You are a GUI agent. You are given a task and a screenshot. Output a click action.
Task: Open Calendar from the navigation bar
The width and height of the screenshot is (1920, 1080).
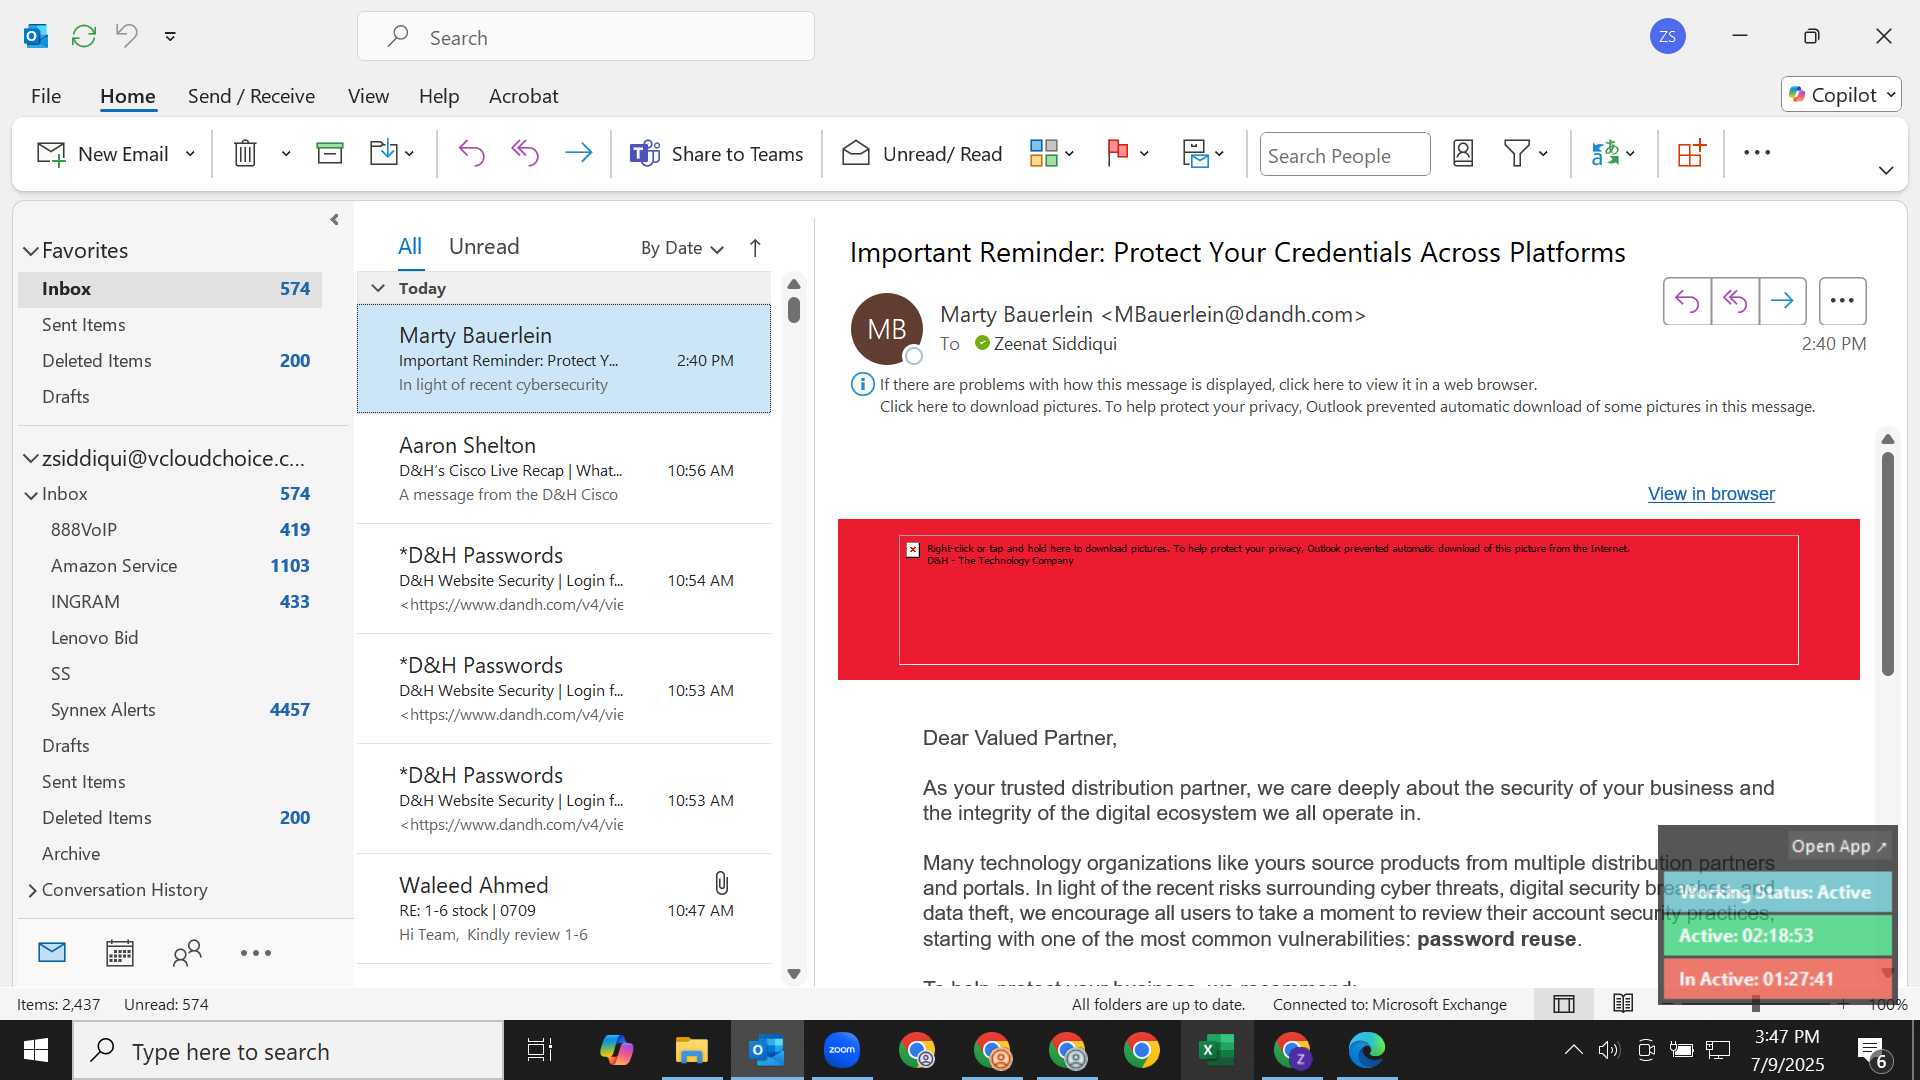pyautogui.click(x=120, y=953)
